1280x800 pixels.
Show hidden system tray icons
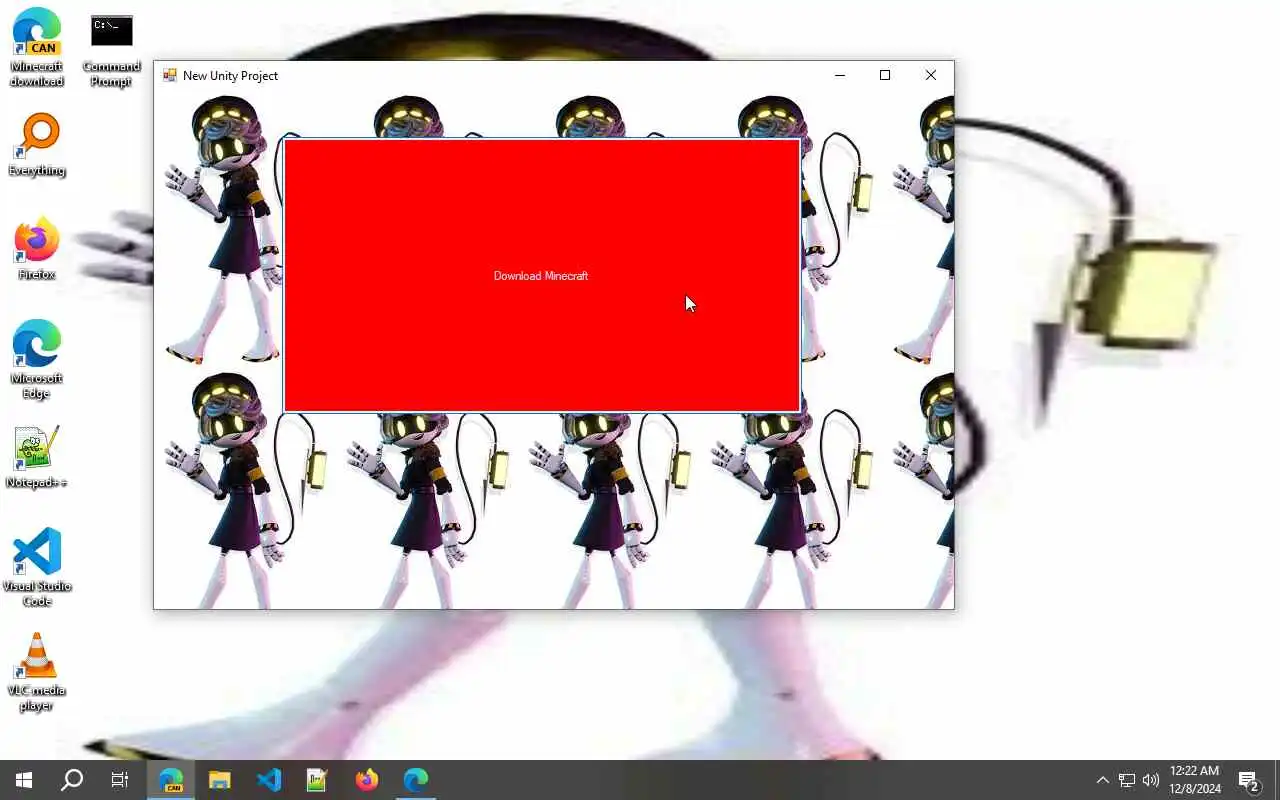(x=1102, y=780)
